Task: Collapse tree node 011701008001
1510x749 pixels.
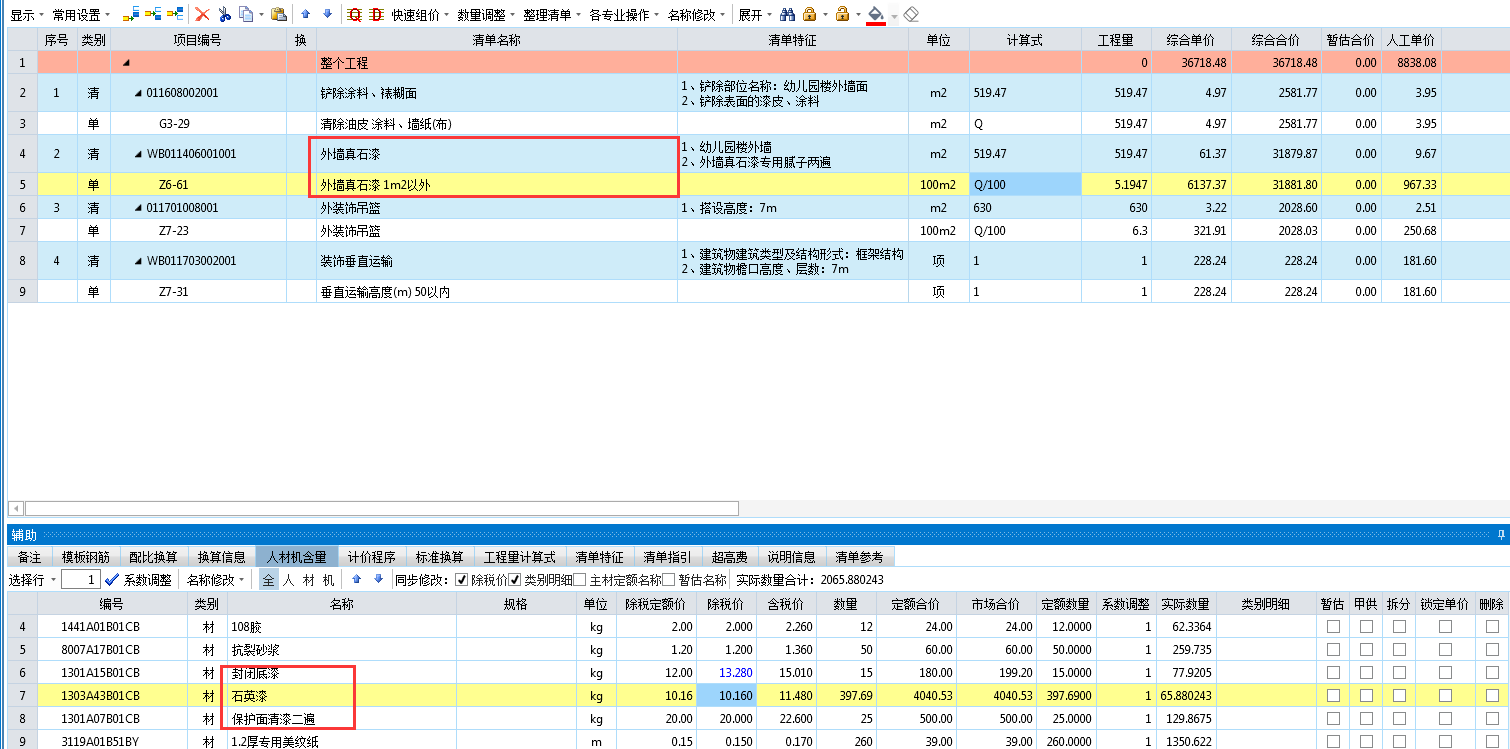Action: 138,208
